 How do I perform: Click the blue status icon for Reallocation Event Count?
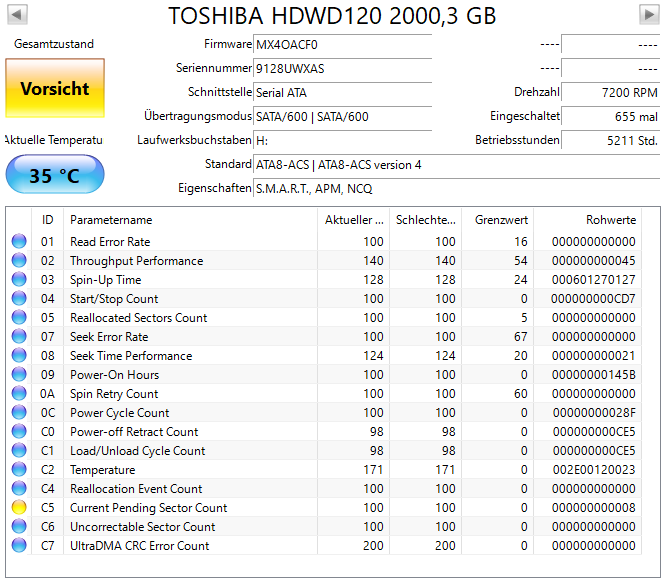tap(19, 489)
